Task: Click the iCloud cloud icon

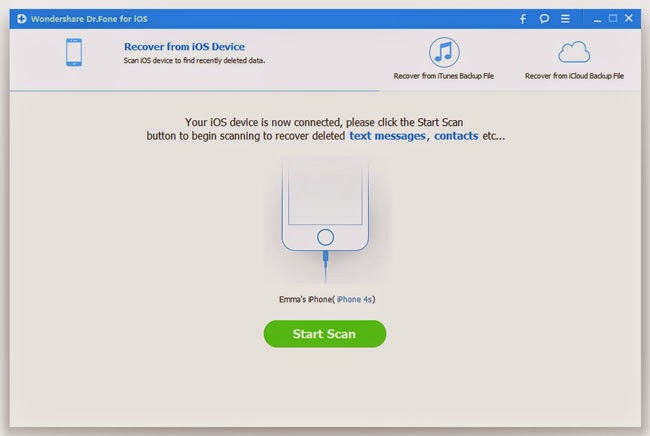Action: point(574,52)
